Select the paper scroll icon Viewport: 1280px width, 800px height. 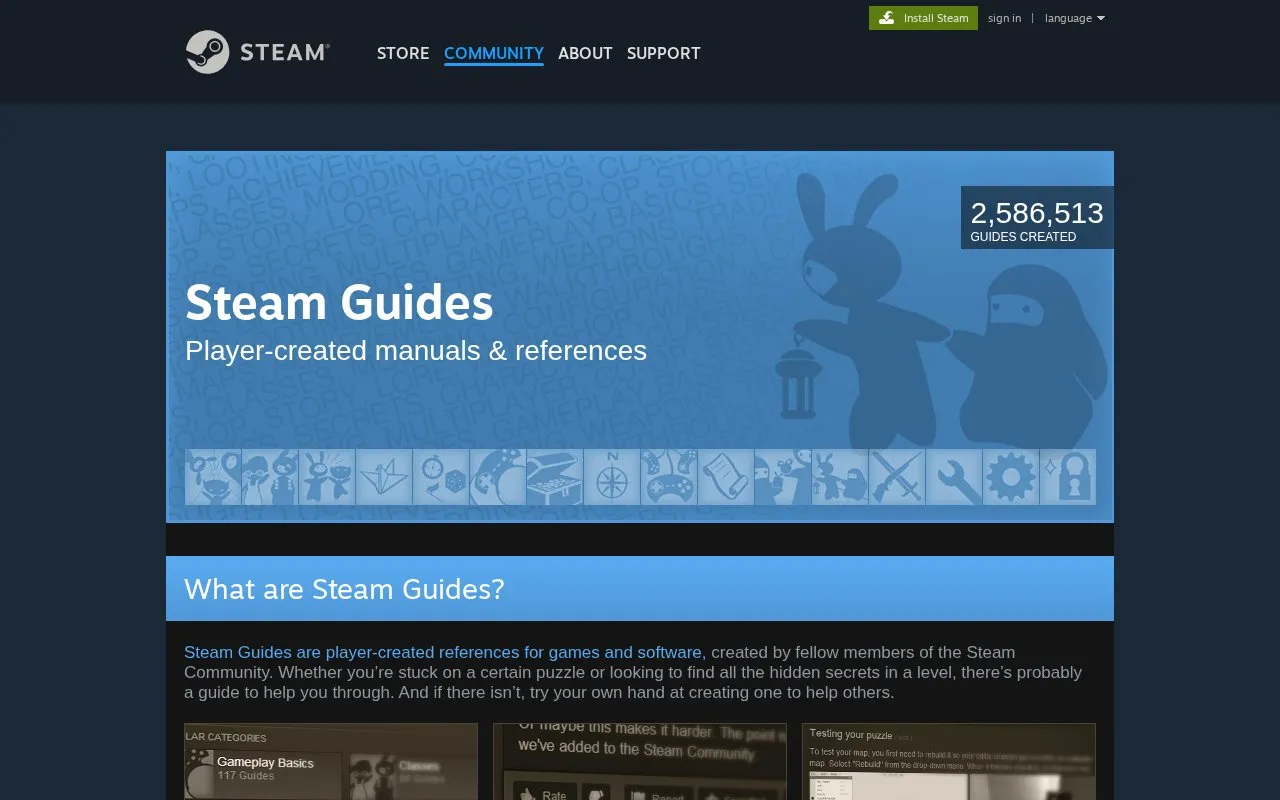(726, 477)
